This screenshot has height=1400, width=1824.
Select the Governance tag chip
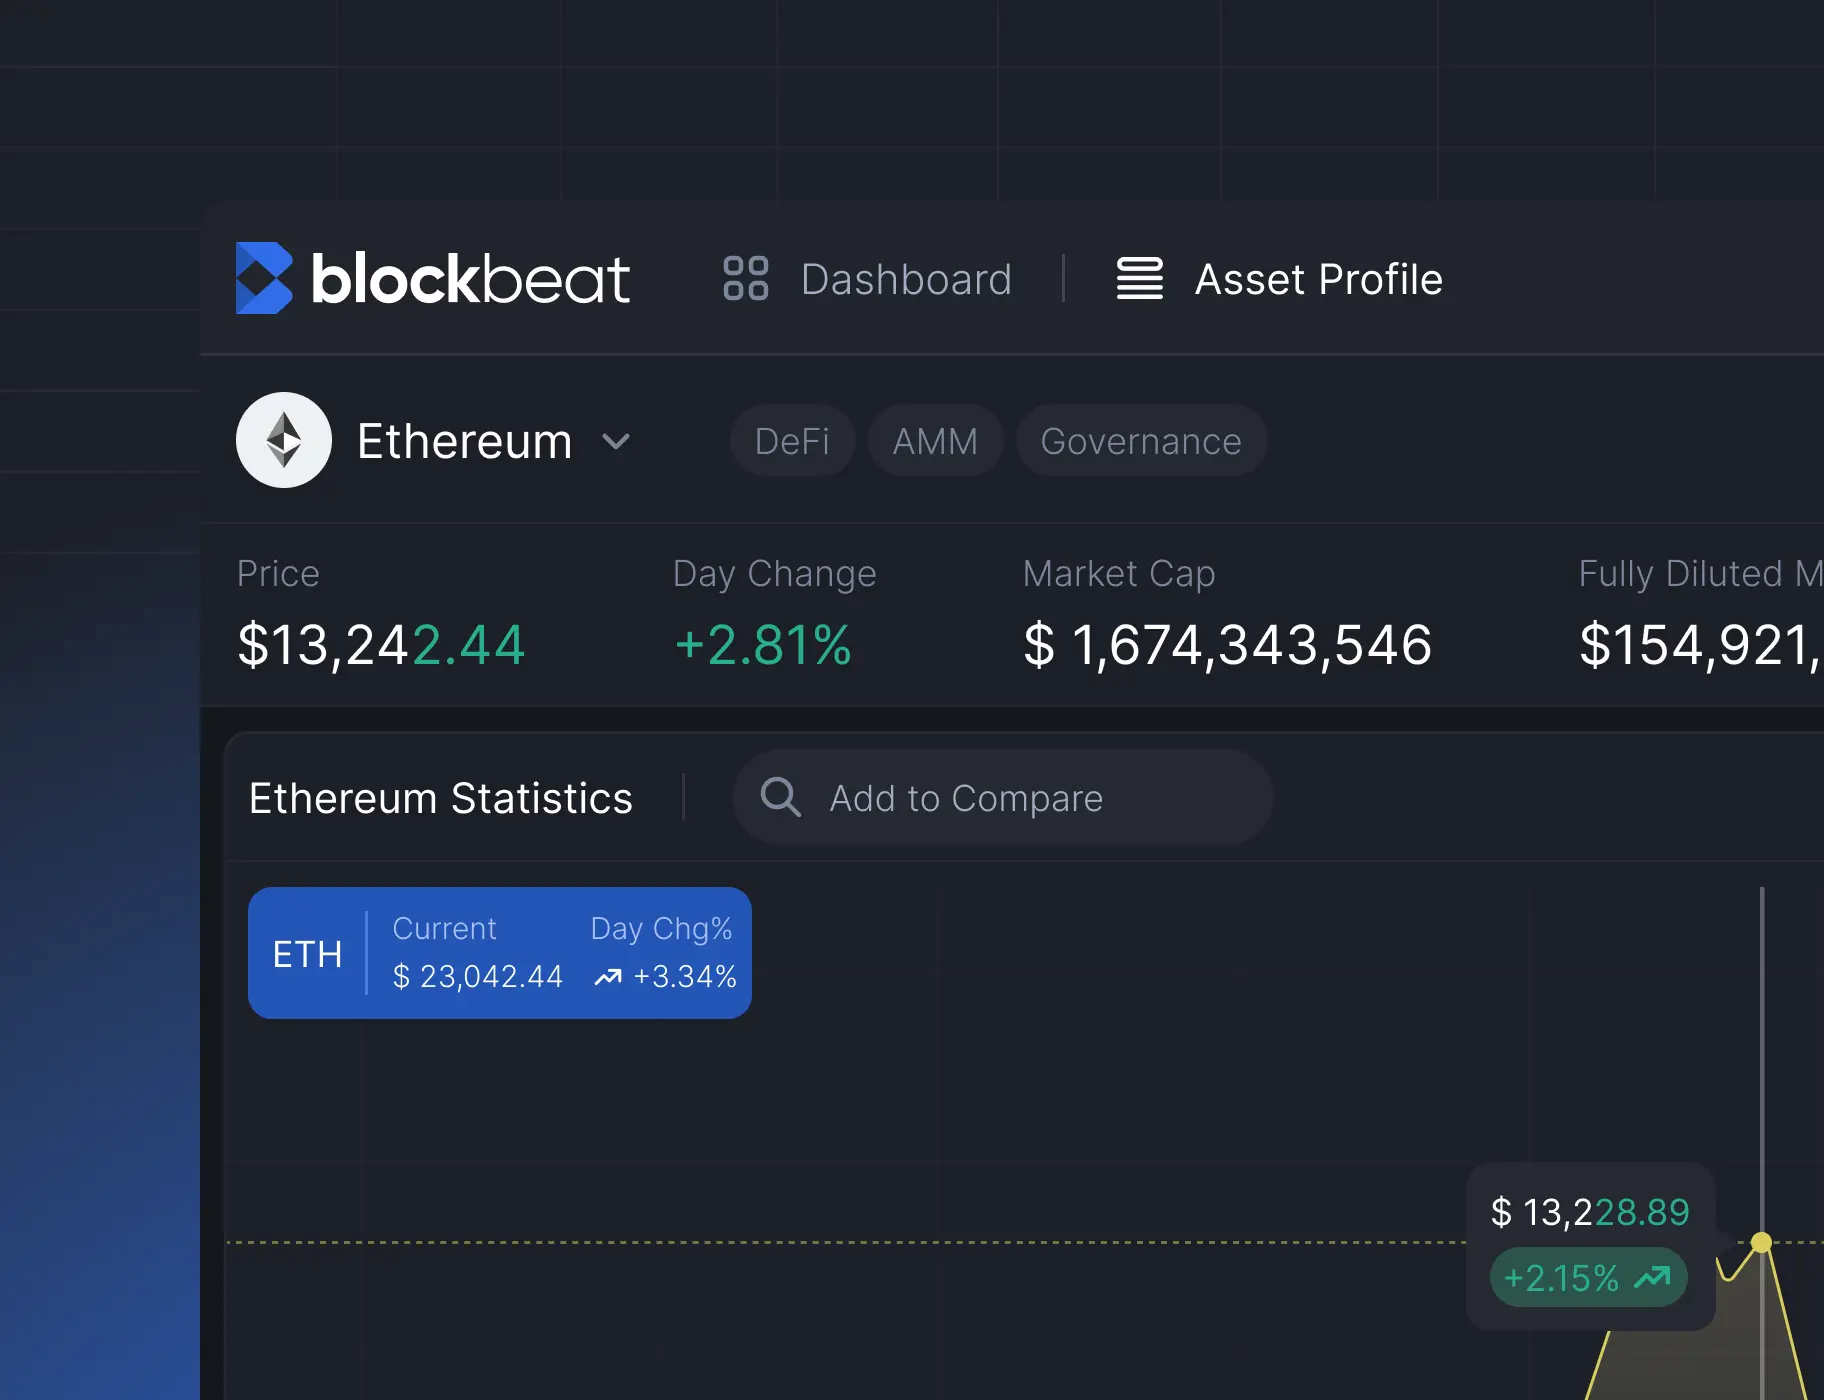(1141, 441)
